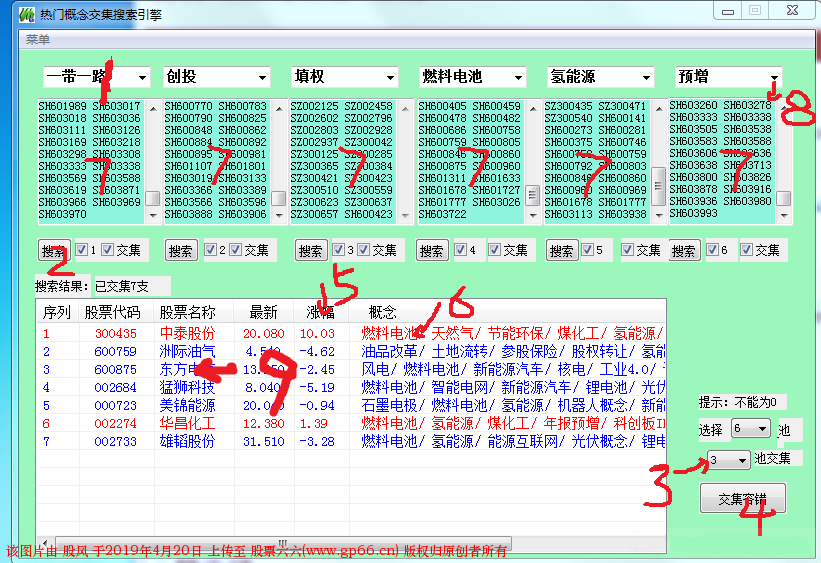Click 搜索 button for pool 5
Viewport: 821px width, 563px height.
[x=562, y=251]
